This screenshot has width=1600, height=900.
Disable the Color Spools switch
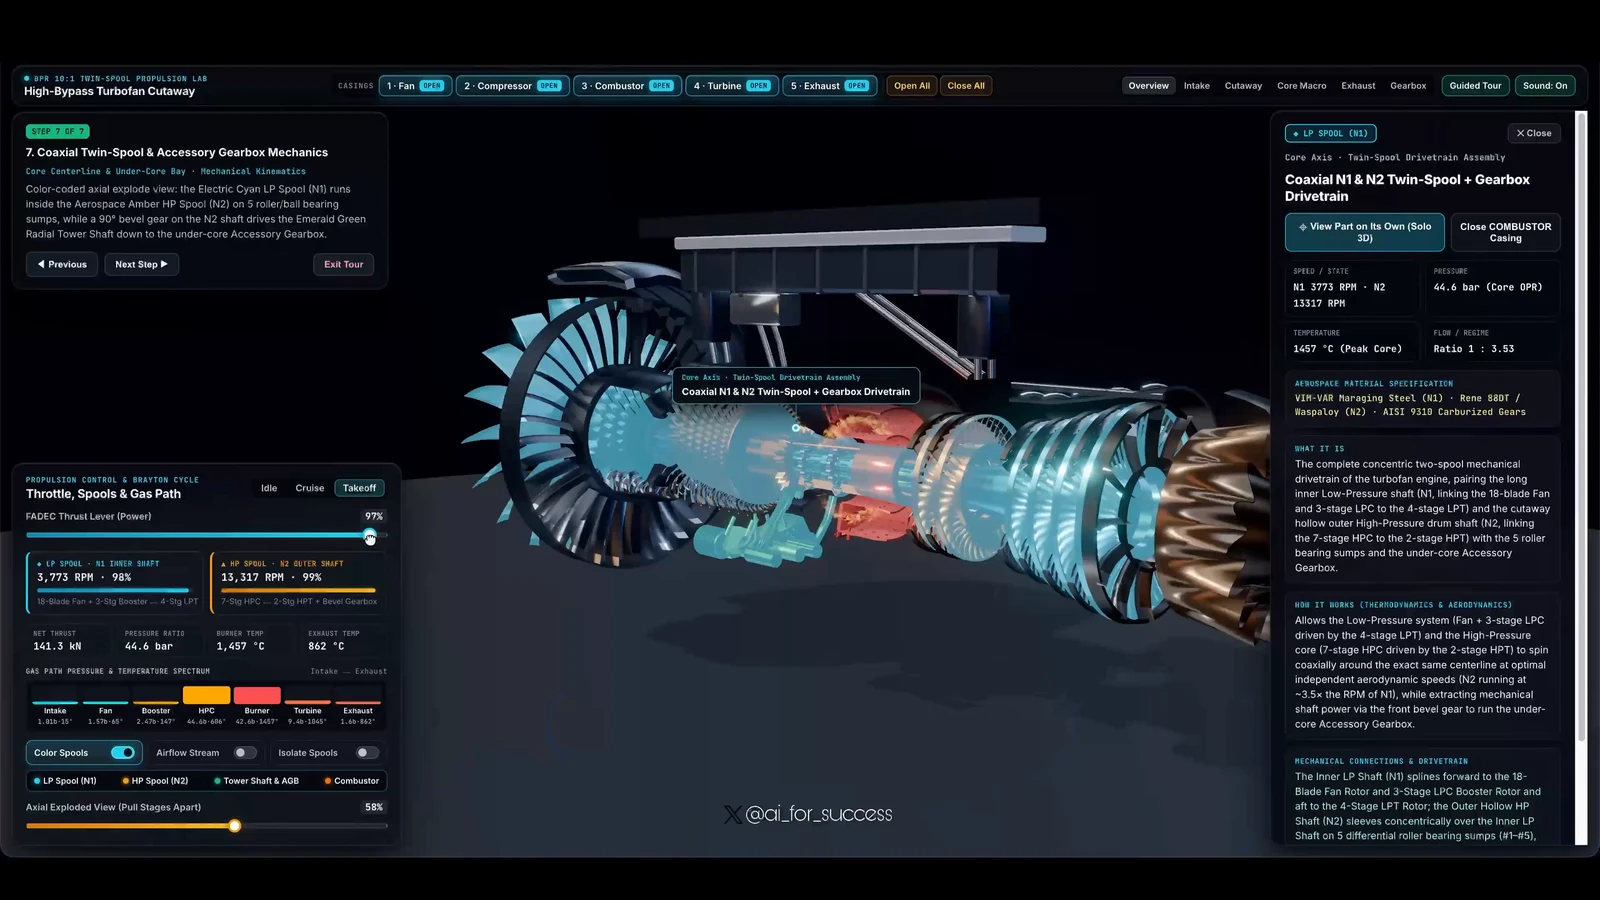point(123,753)
